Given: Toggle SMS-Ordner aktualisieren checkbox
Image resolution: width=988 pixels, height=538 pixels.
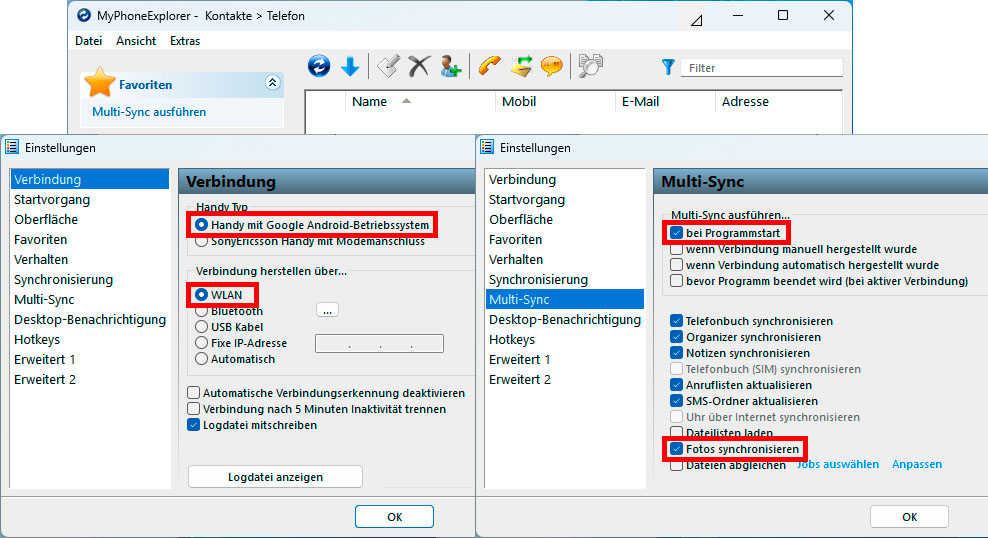Looking at the screenshot, I should [676, 401].
